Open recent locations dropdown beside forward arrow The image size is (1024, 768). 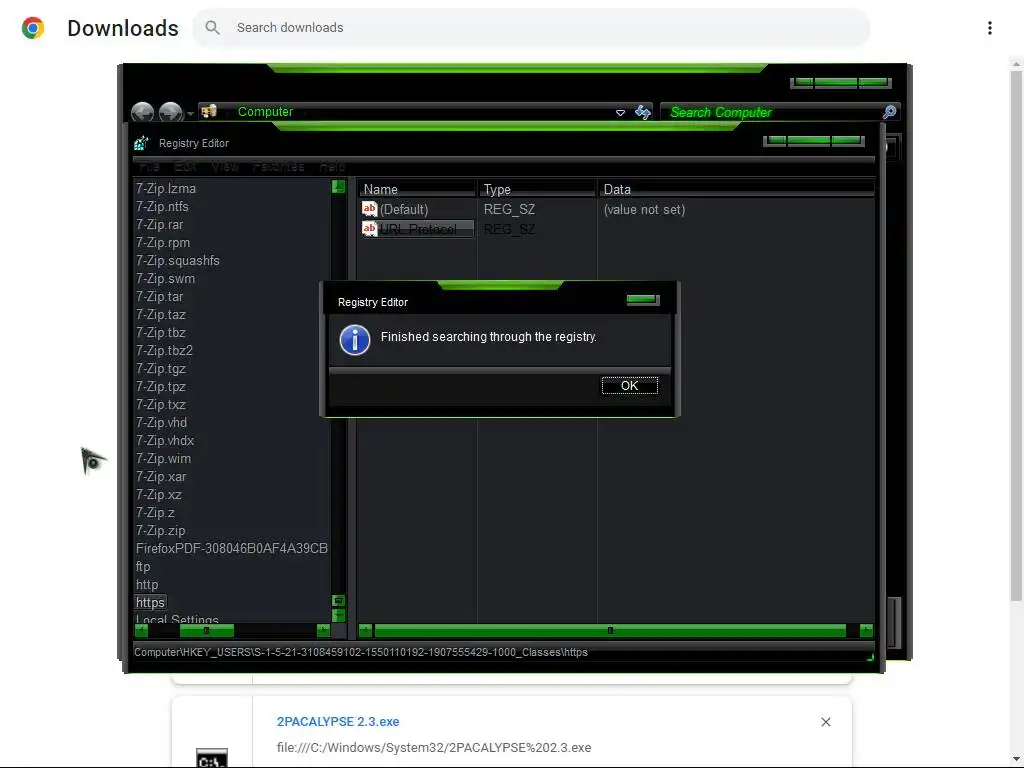pos(190,113)
